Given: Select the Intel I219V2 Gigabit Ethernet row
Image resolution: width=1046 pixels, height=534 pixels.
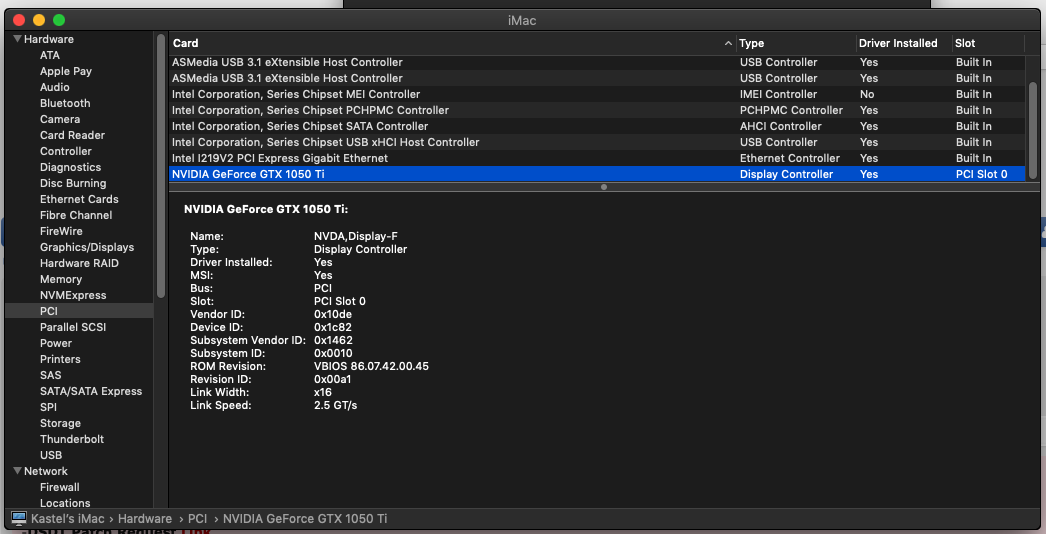Looking at the screenshot, I should 280,158.
